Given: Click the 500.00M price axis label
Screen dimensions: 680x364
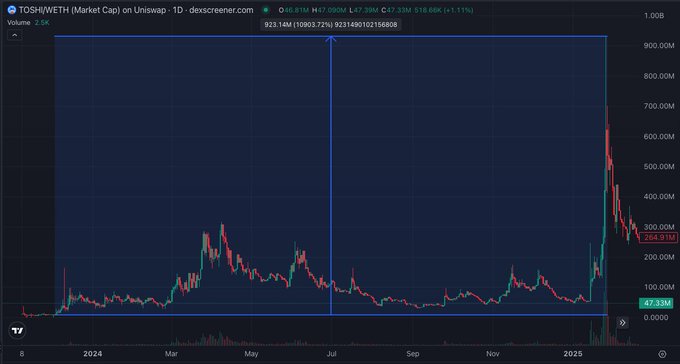Looking at the screenshot, I should pos(659,166).
